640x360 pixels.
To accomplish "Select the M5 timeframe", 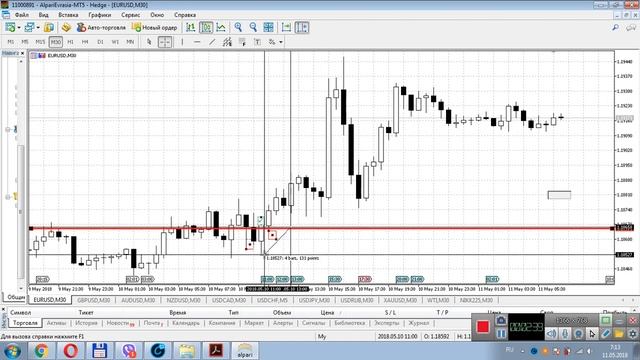I will (25, 42).
